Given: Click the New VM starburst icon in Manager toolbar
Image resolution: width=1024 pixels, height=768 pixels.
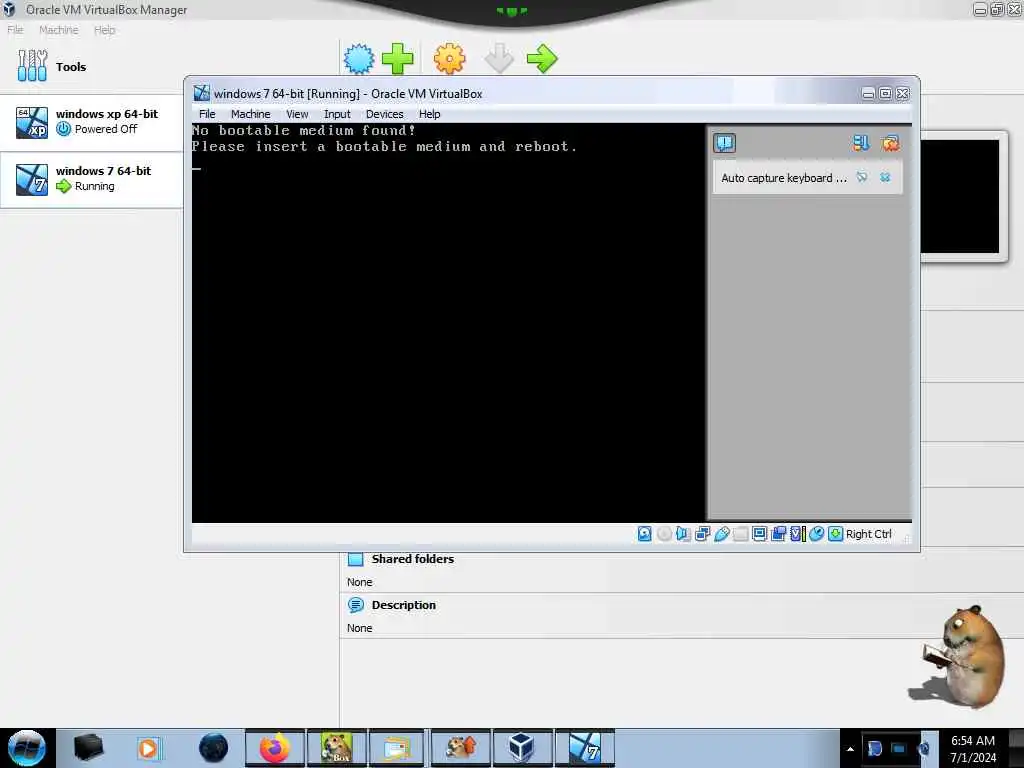Looking at the screenshot, I should [359, 59].
